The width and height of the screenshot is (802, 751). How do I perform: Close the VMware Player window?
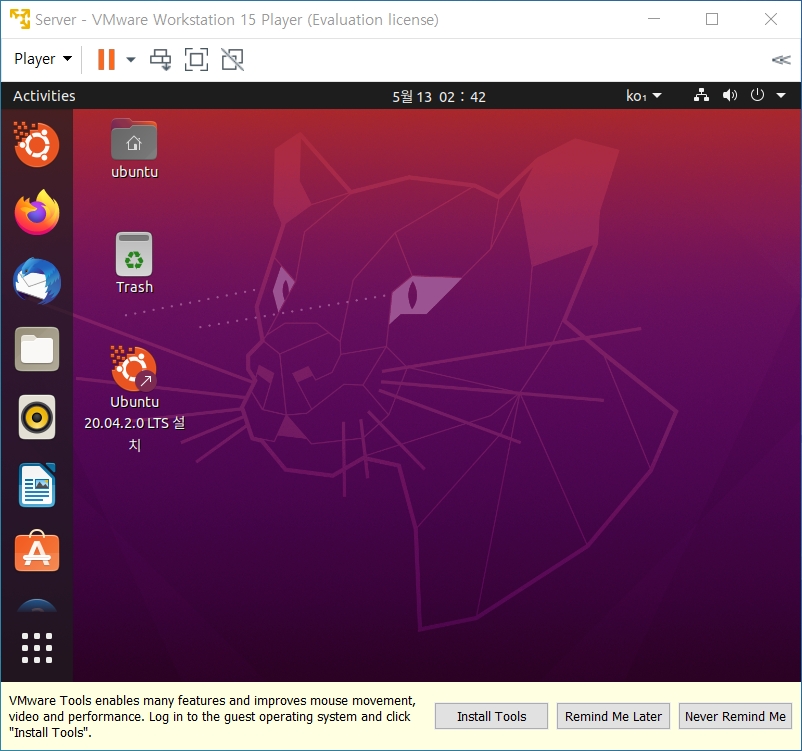pyautogui.click(x=771, y=19)
